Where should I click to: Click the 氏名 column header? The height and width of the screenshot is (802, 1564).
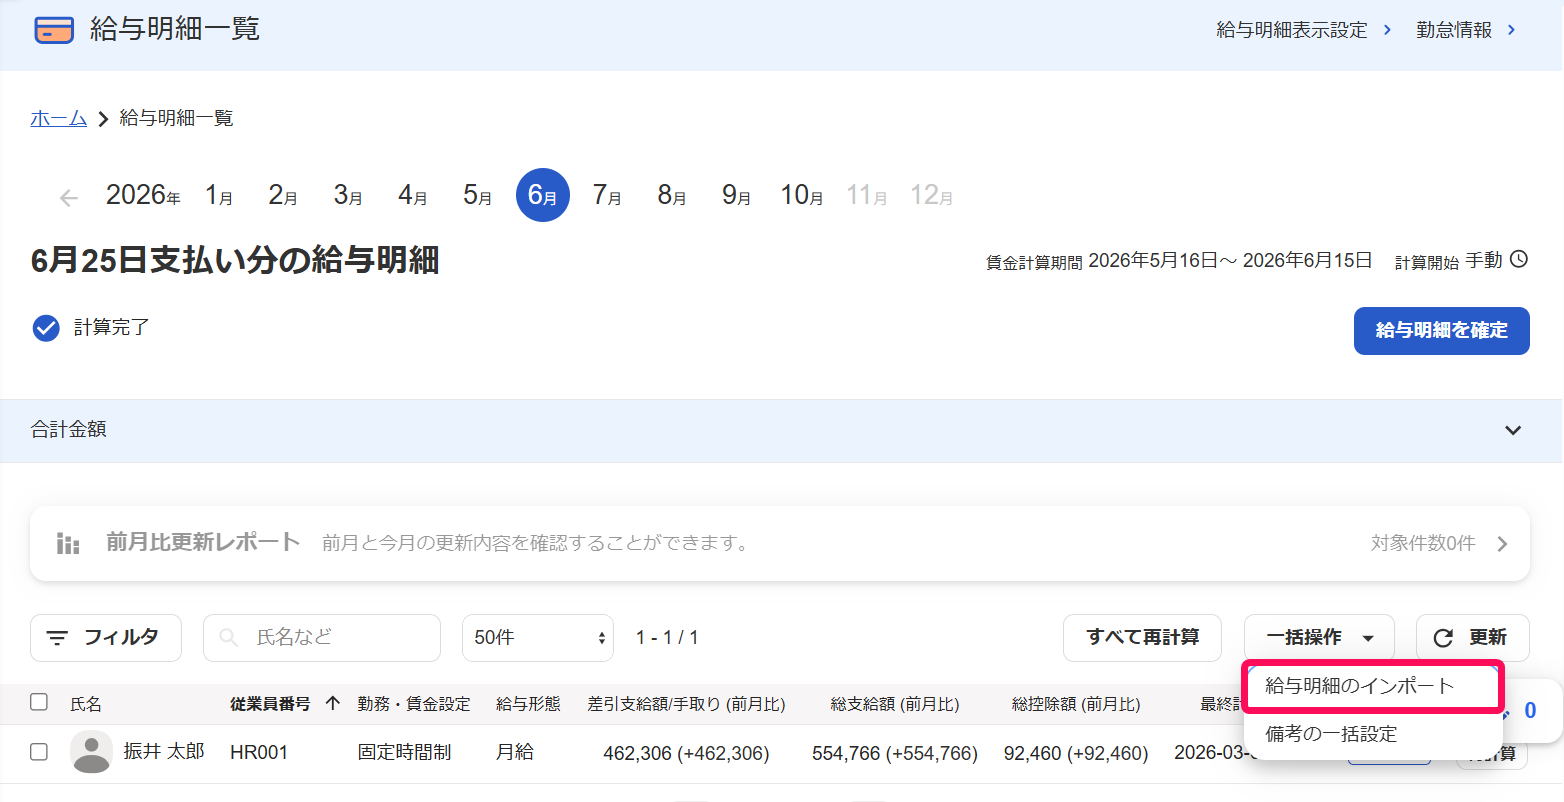click(x=86, y=704)
